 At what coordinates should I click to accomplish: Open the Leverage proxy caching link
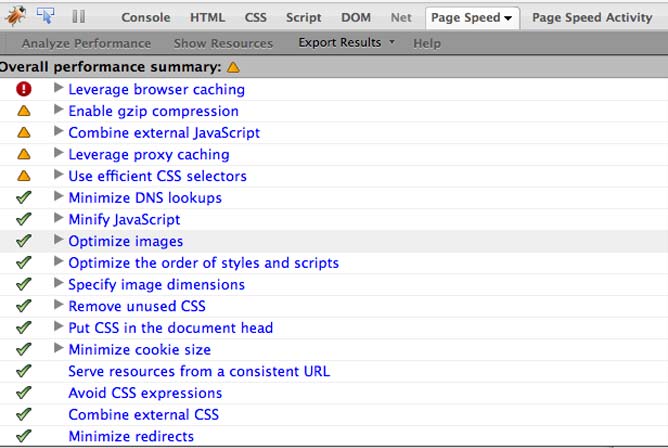point(149,155)
